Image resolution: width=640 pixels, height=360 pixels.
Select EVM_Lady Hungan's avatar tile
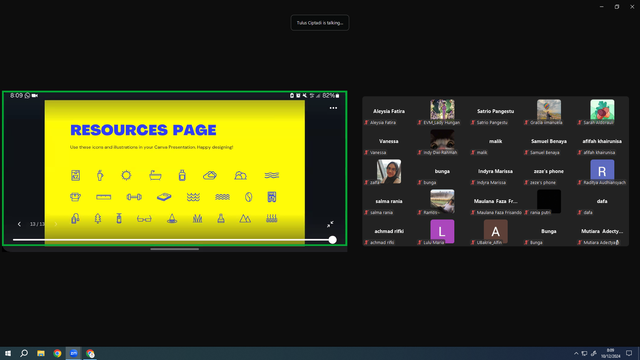(442, 110)
